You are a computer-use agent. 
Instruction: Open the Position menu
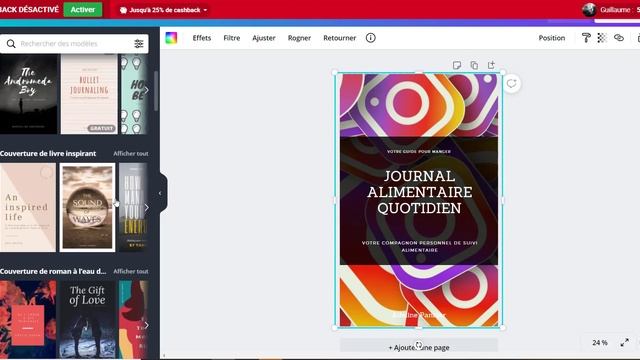[551, 38]
